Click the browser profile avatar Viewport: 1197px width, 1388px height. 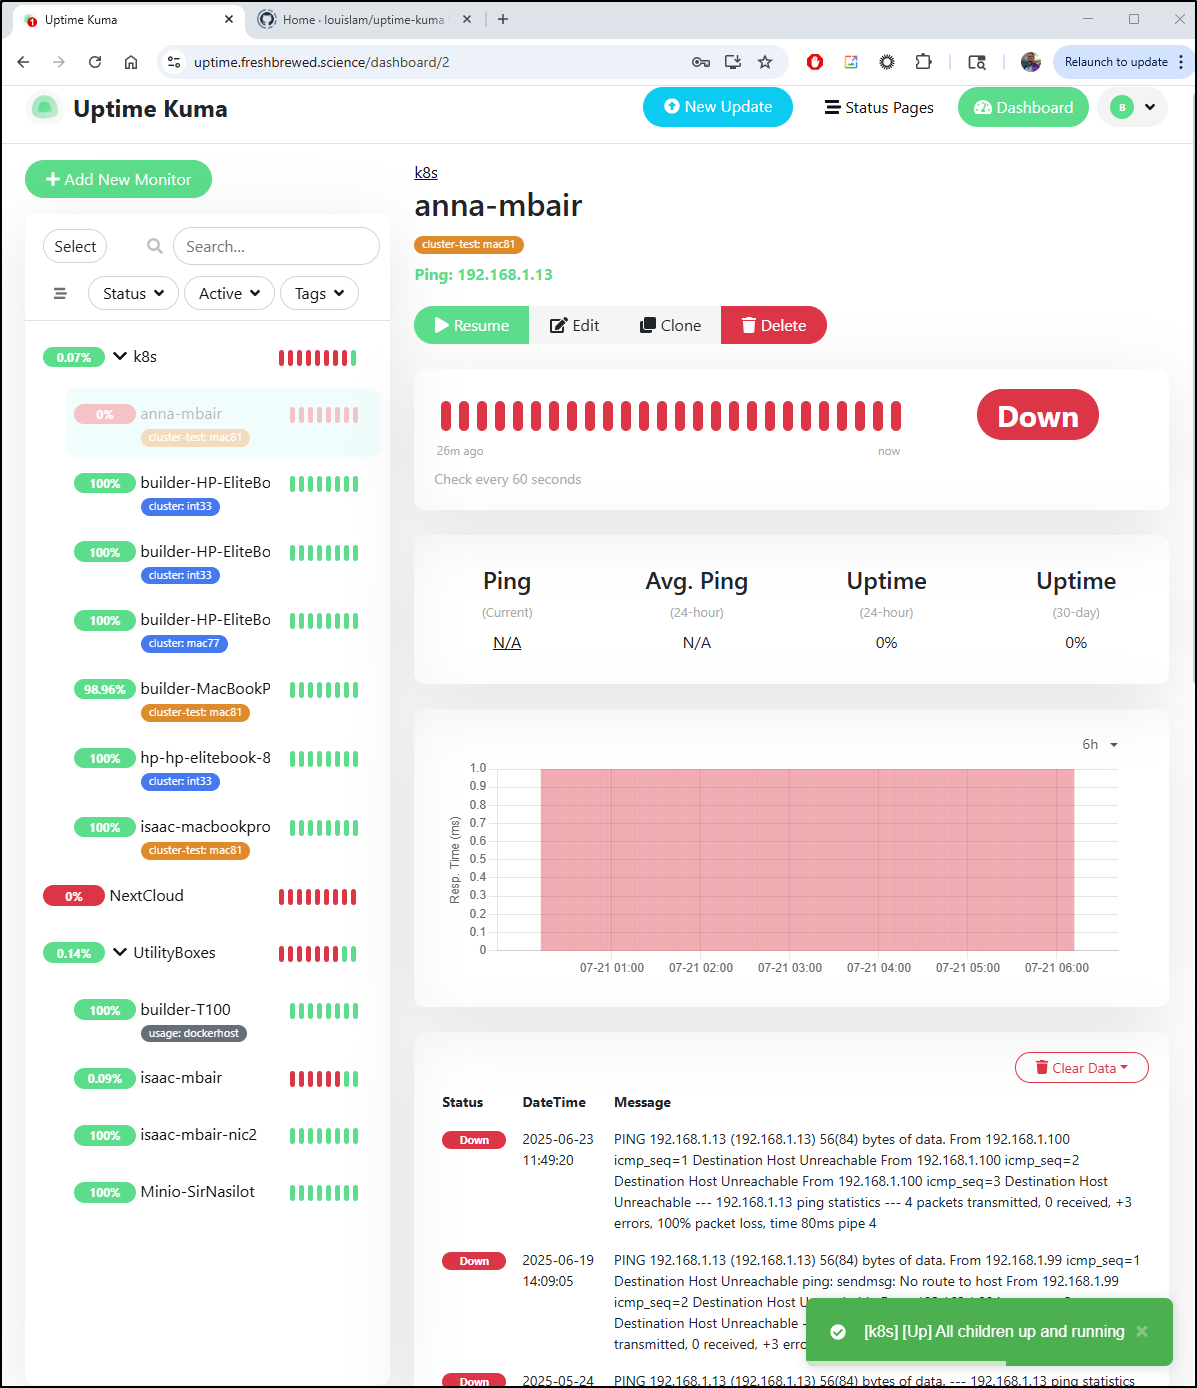pos(1031,62)
